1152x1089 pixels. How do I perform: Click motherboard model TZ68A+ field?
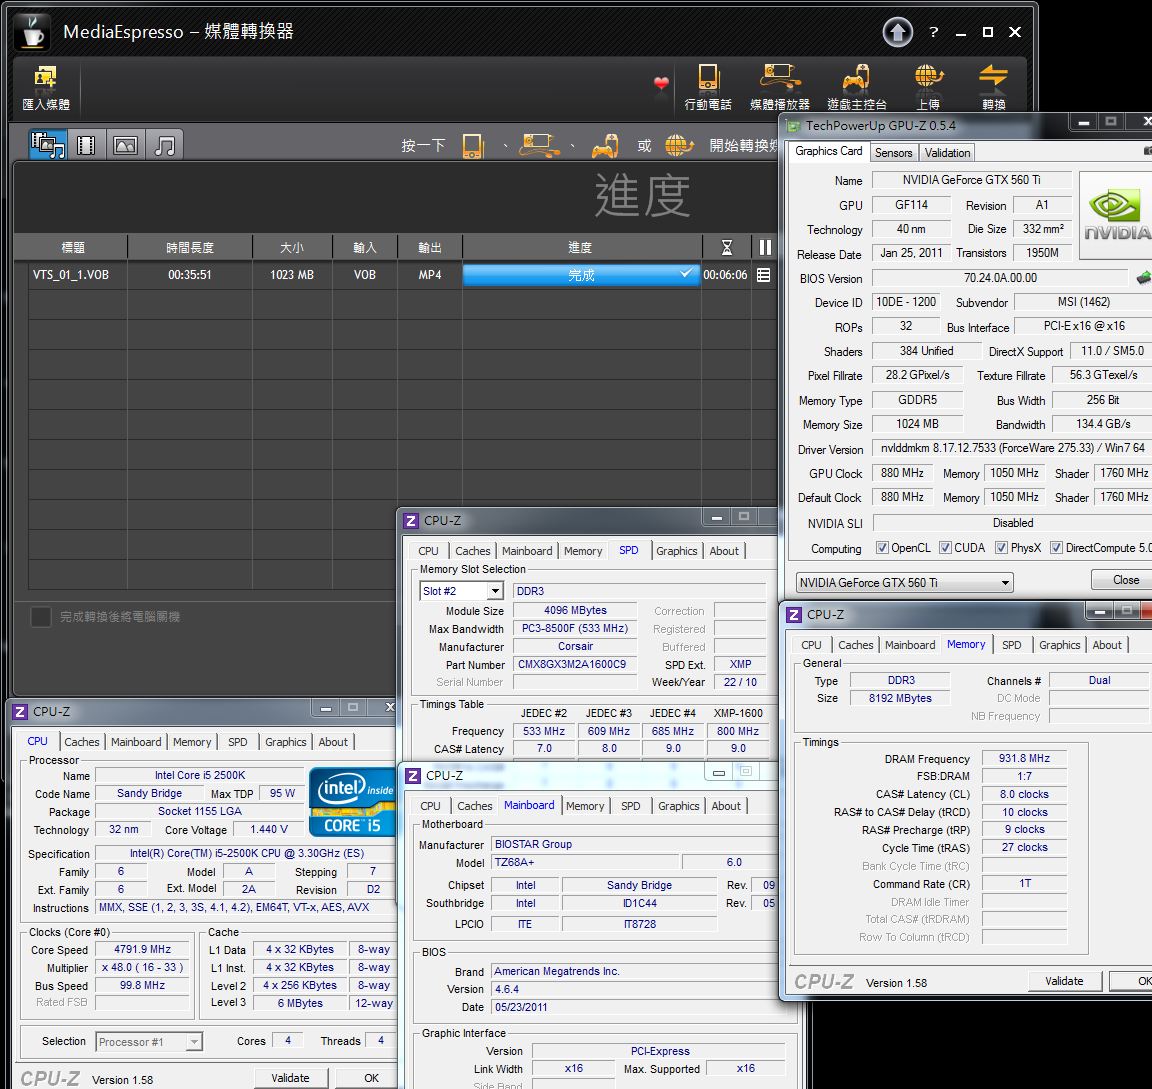(585, 862)
